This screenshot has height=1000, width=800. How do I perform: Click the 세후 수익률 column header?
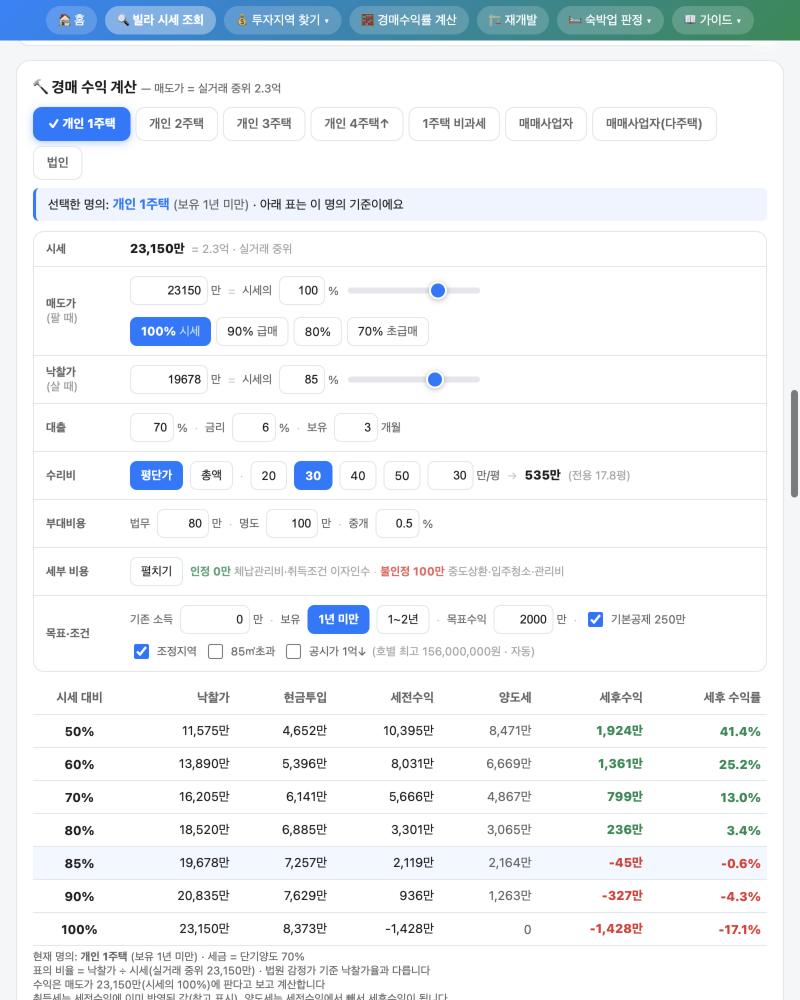click(732, 698)
